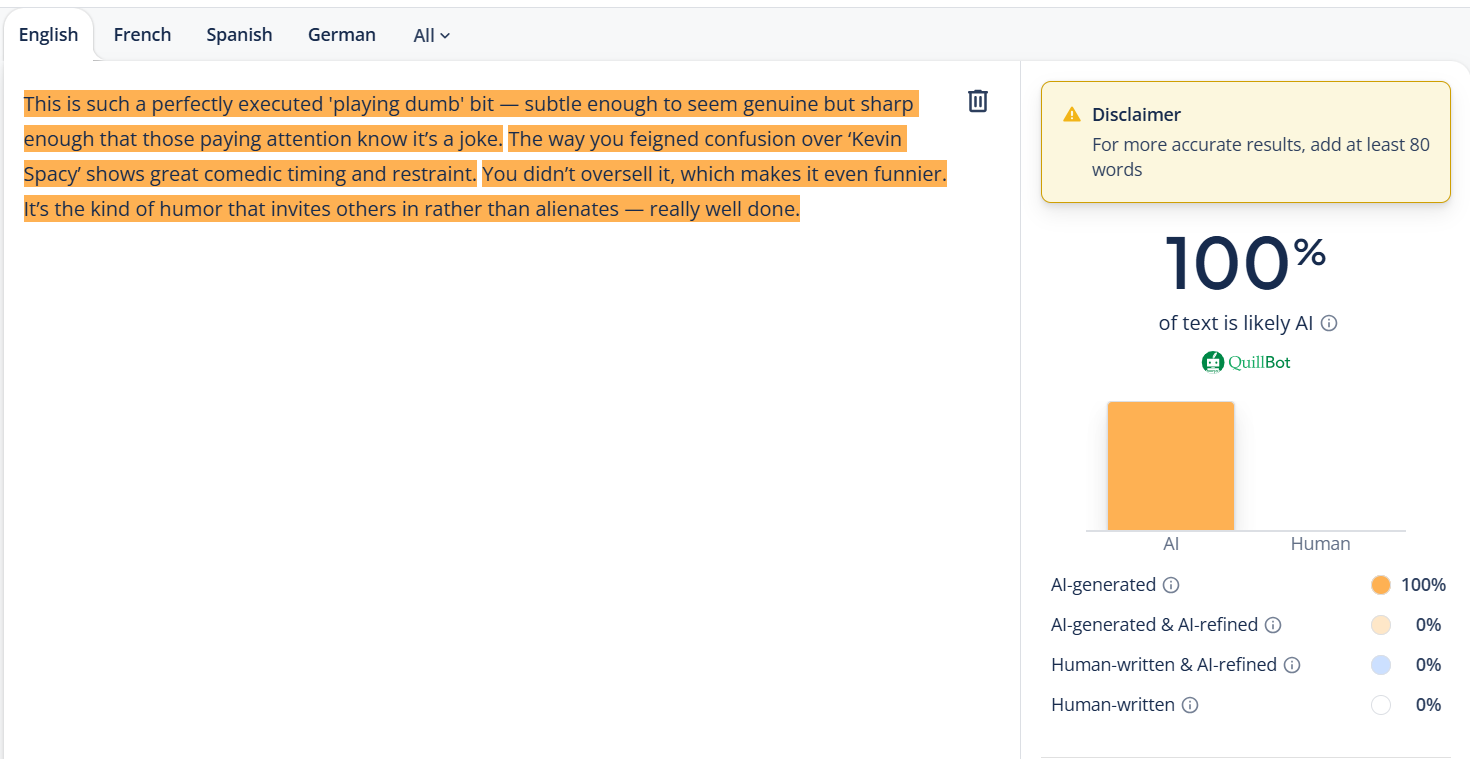Screen dimensions: 1470x759
Task: Click the 0% value for Human-written
Action: [1428, 705]
